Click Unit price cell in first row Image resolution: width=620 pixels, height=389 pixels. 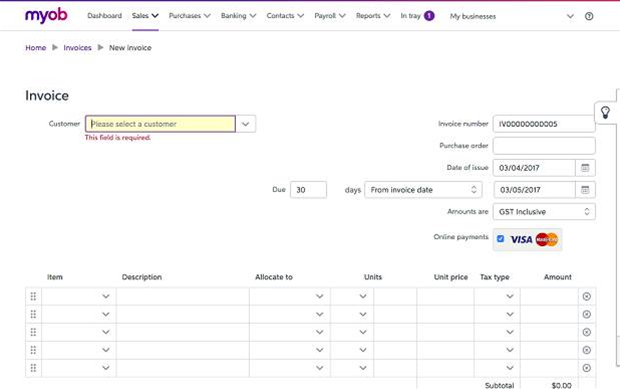(445, 296)
